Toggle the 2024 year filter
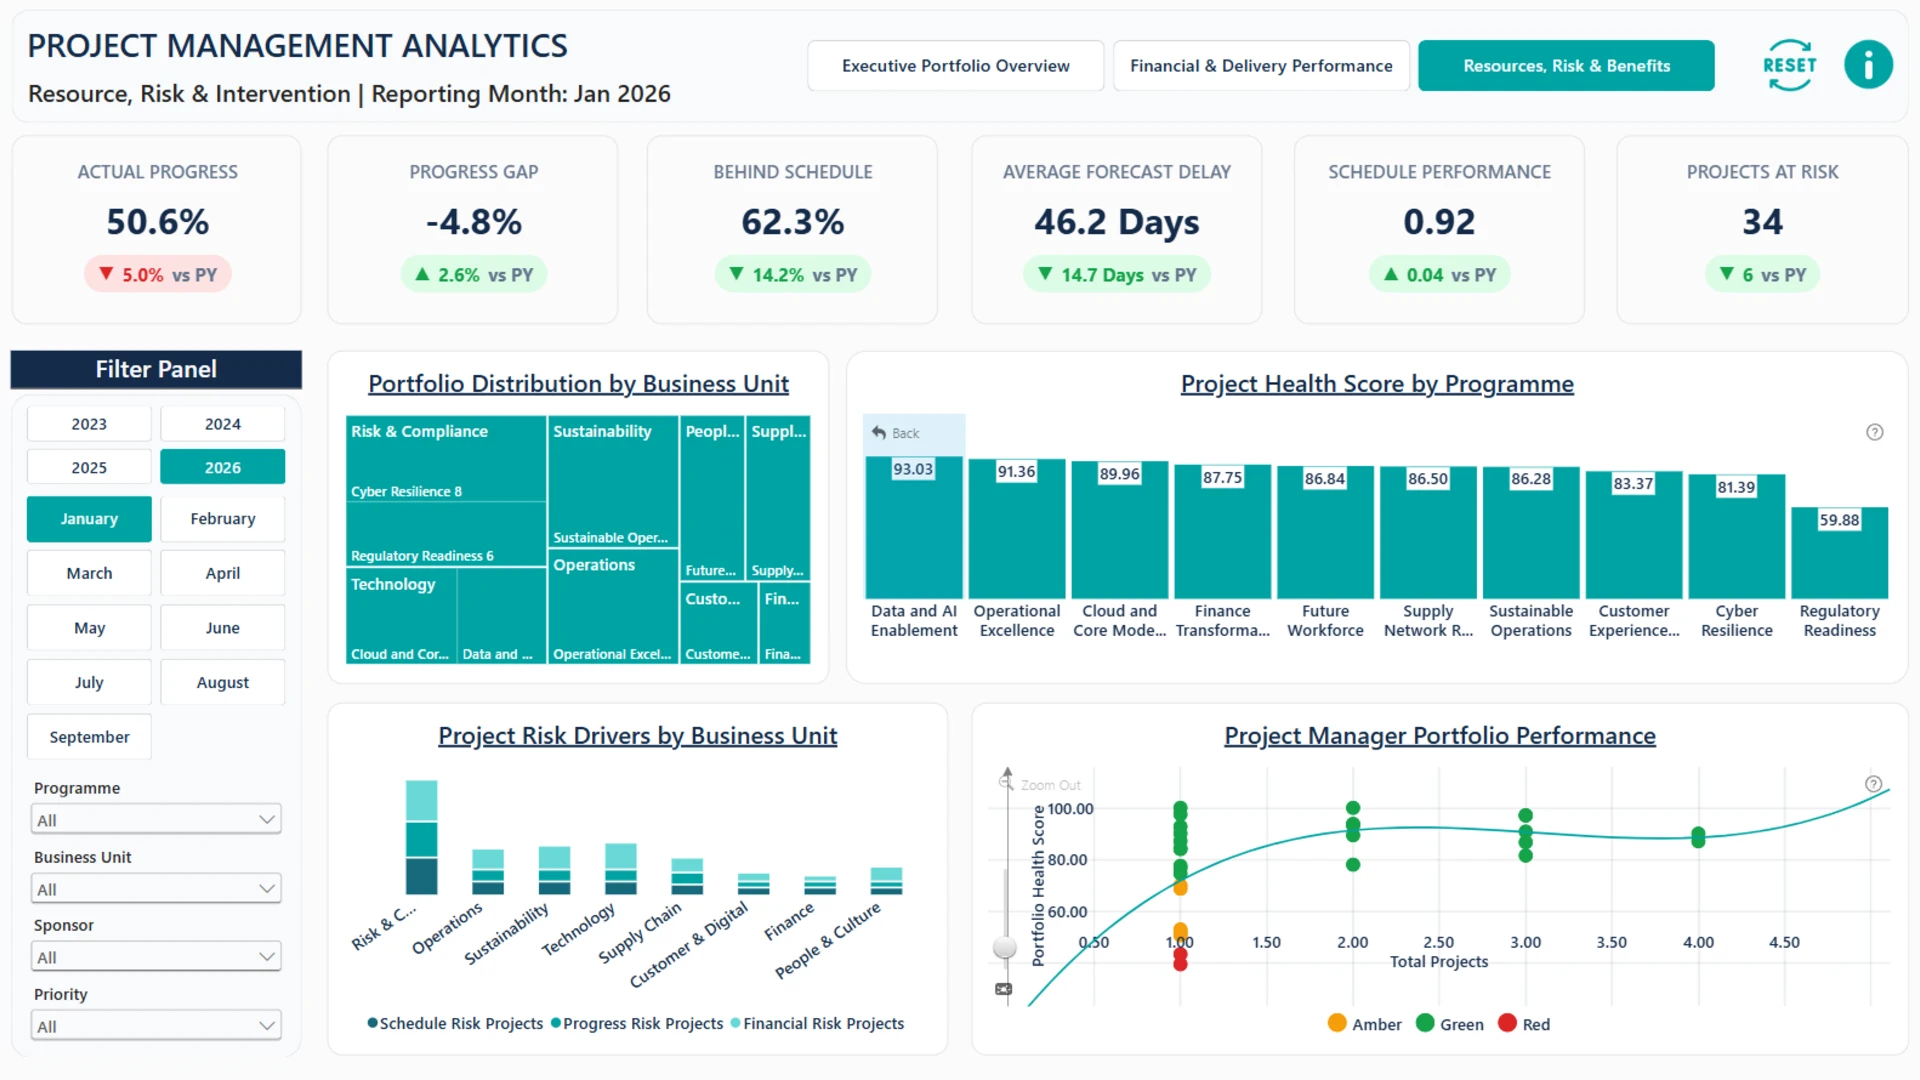1920x1080 pixels. pyautogui.click(x=223, y=424)
